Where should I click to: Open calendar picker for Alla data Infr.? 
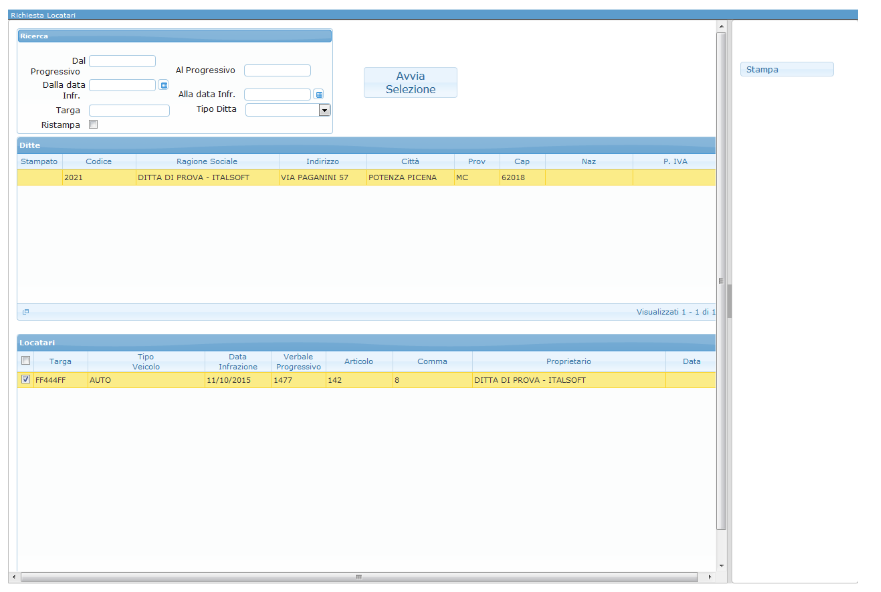319,95
